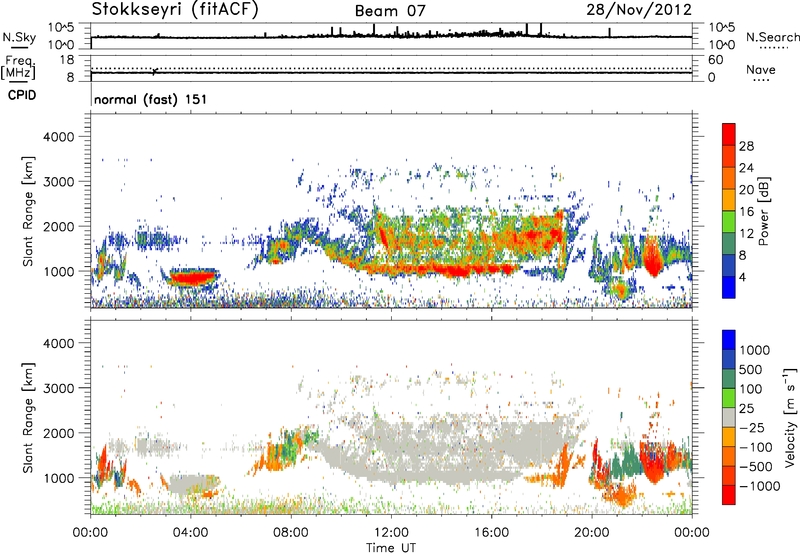
Task: Click 'Slant Range [km]' label of velocity panel
Action: [x=28, y=417]
